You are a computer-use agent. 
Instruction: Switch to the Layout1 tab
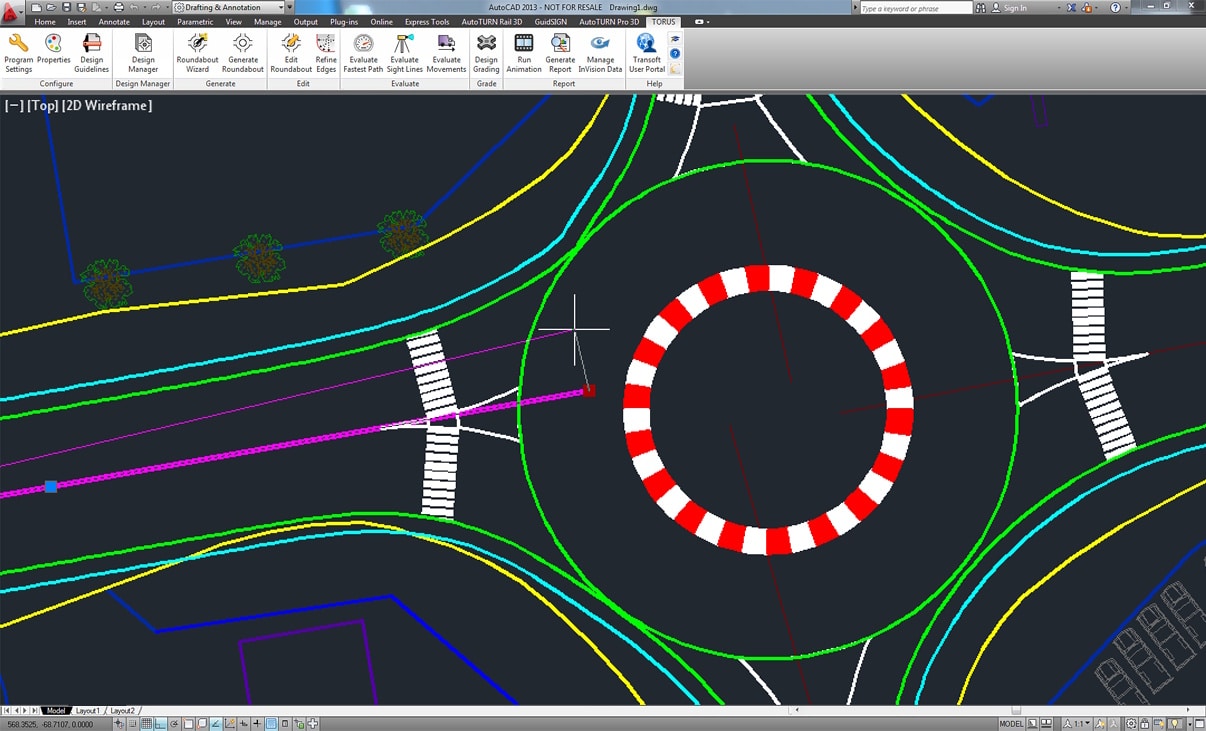point(88,711)
